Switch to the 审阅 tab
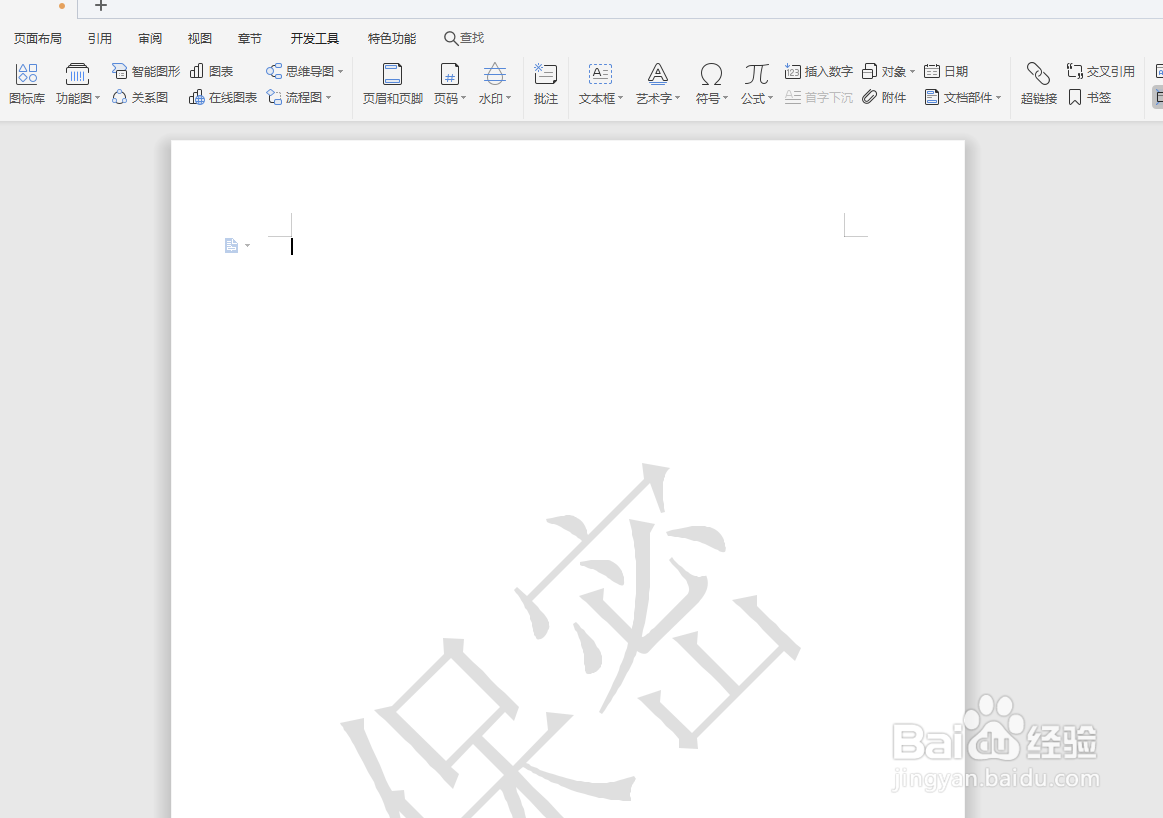This screenshot has width=1163, height=818. click(150, 38)
